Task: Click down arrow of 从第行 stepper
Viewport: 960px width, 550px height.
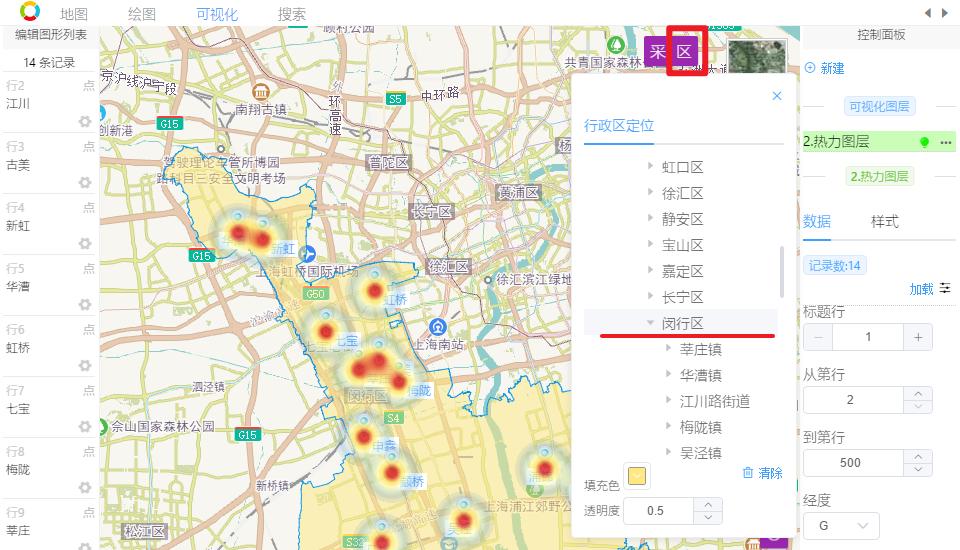Action: click(x=918, y=406)
